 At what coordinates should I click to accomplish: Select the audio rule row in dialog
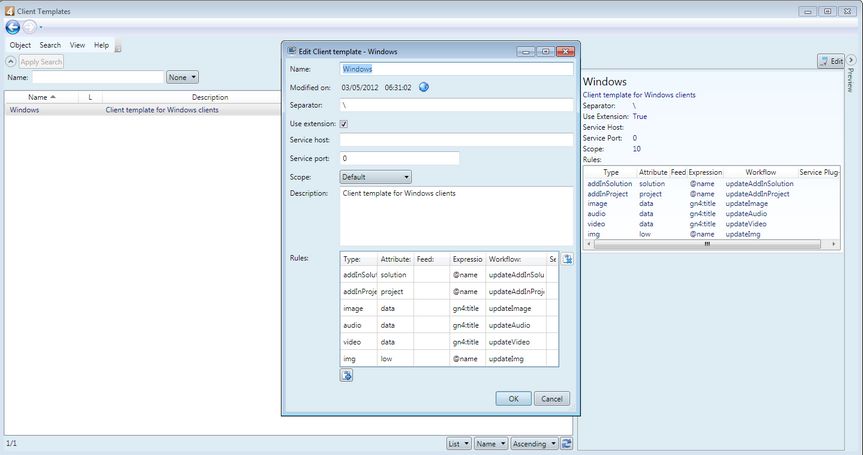tap(449, 325)
